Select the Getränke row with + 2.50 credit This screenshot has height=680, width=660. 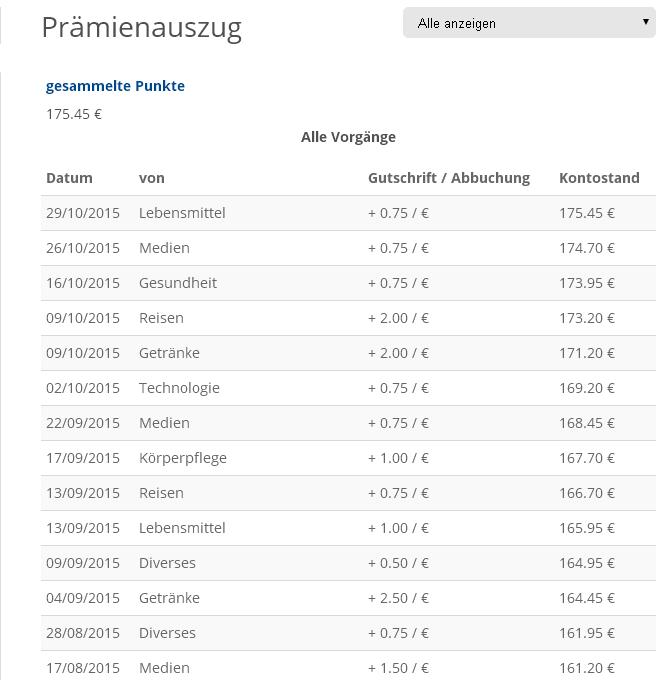tap(348, 598)
